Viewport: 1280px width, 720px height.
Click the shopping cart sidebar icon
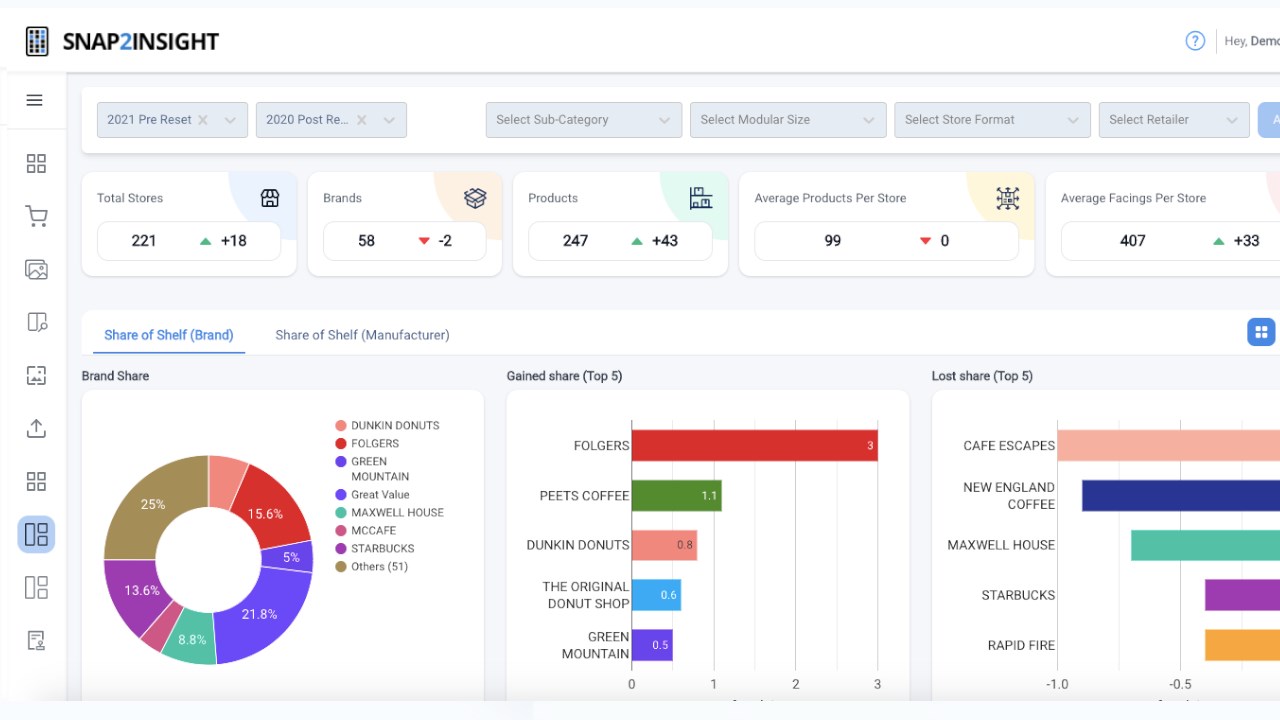pyautogui.click(x=36, y=216)
